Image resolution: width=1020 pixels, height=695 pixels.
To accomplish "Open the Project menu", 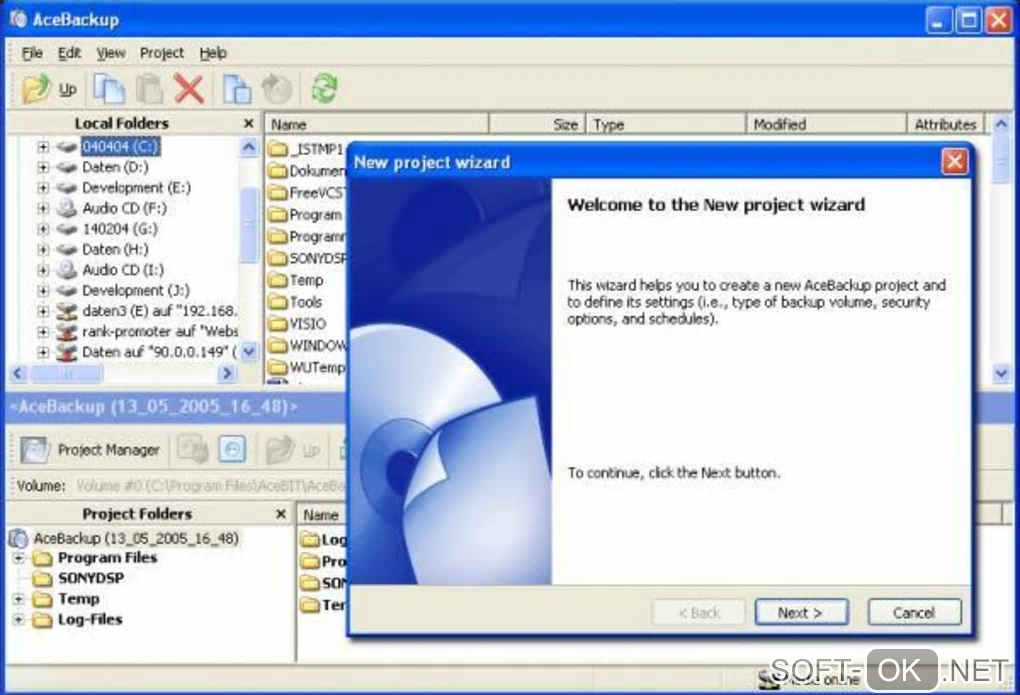I will tap(162, 53).
